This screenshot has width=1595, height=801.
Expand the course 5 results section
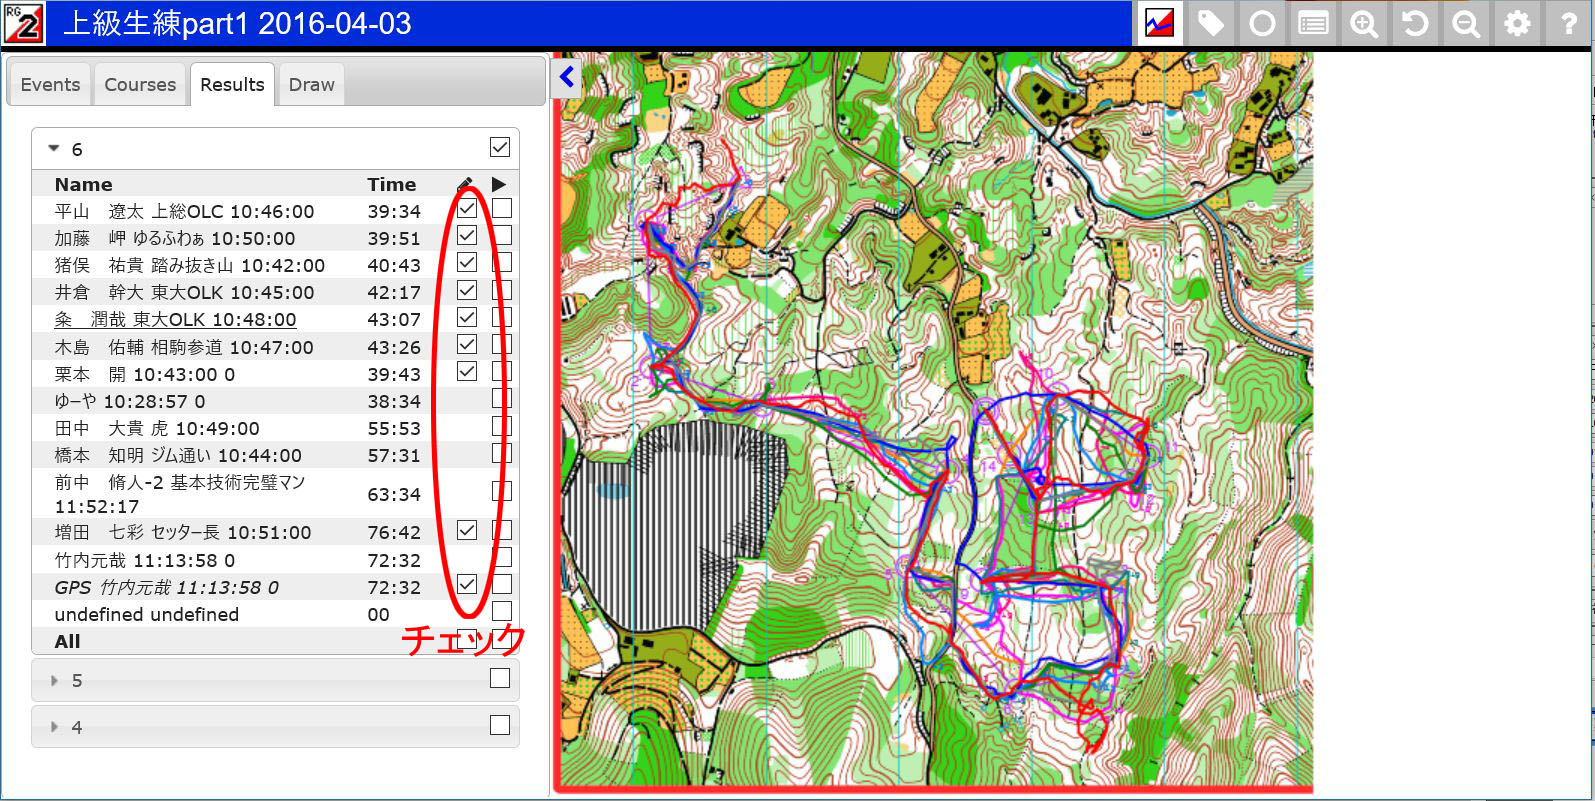[x=55, y=680]
